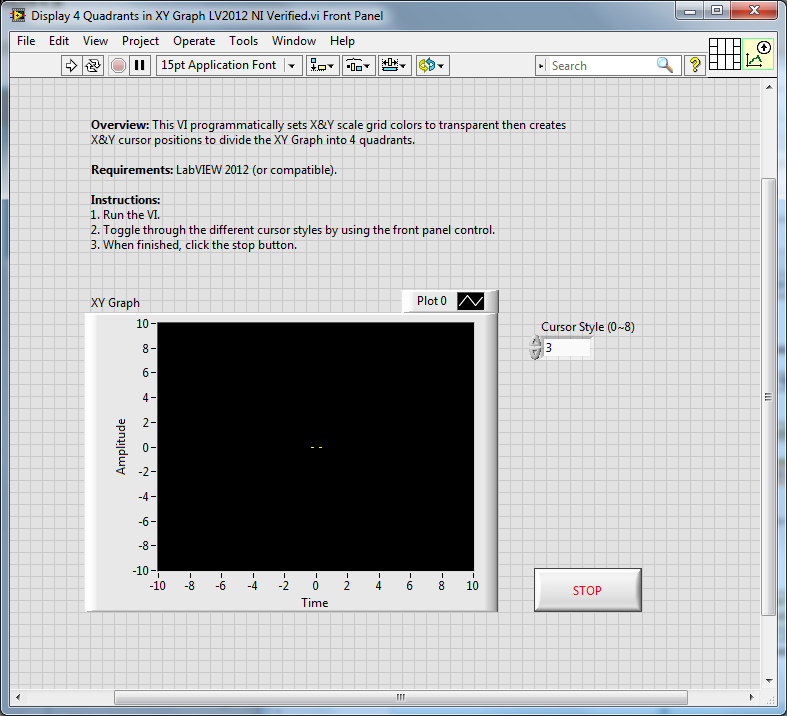Click the magnifier search icon

tap(665, 65)
